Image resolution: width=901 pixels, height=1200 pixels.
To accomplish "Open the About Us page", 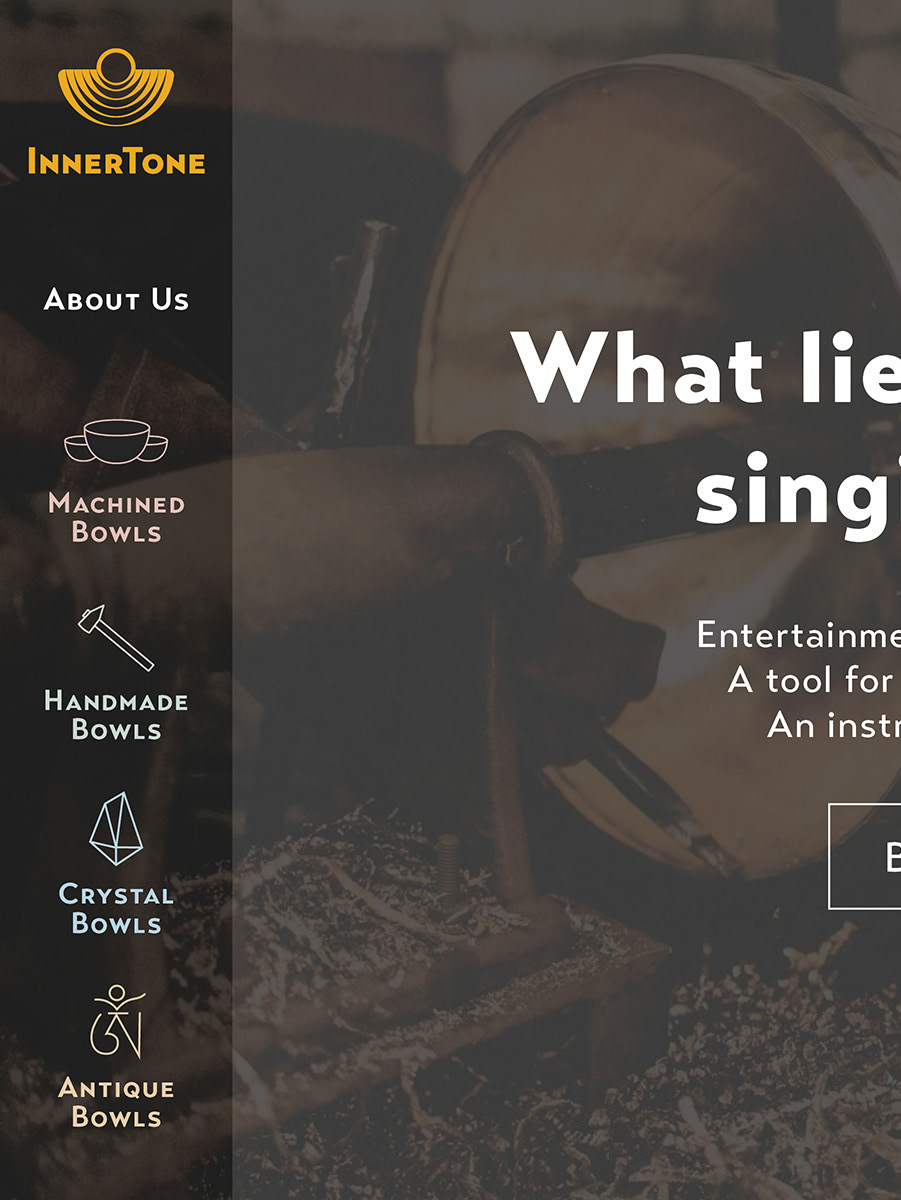I will pyautogui.click(x=116, y=299).
